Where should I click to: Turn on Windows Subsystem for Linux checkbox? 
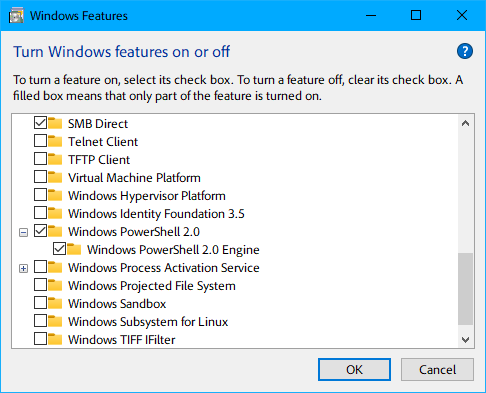[x=40, y=321]
